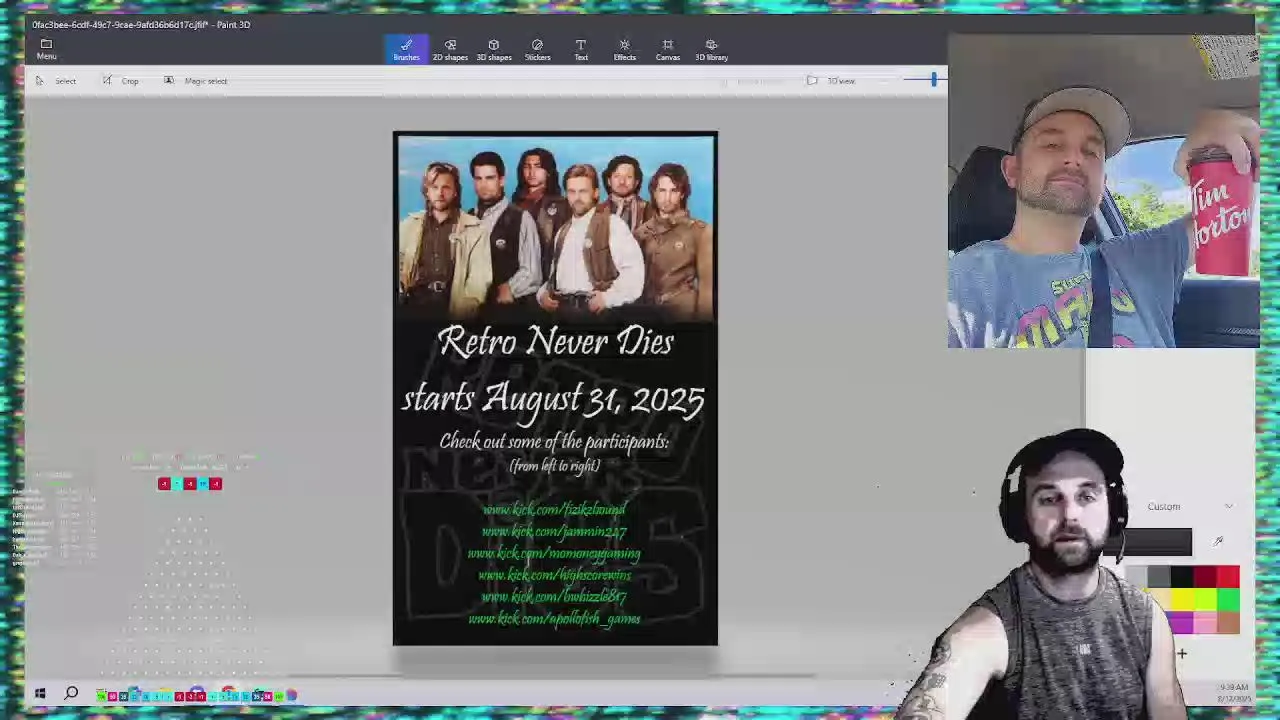Open the 2D shapes tool

pyautogui.click(x=450, y=49)
